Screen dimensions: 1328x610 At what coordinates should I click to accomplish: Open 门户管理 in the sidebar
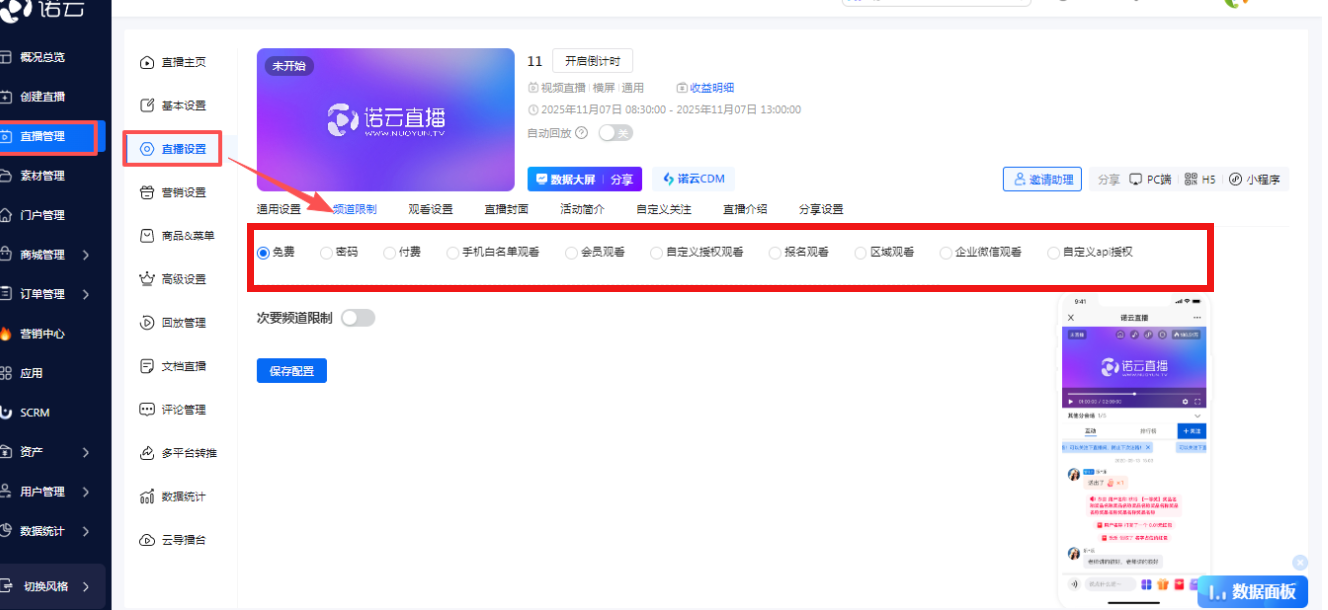click(x=42, y=215)
